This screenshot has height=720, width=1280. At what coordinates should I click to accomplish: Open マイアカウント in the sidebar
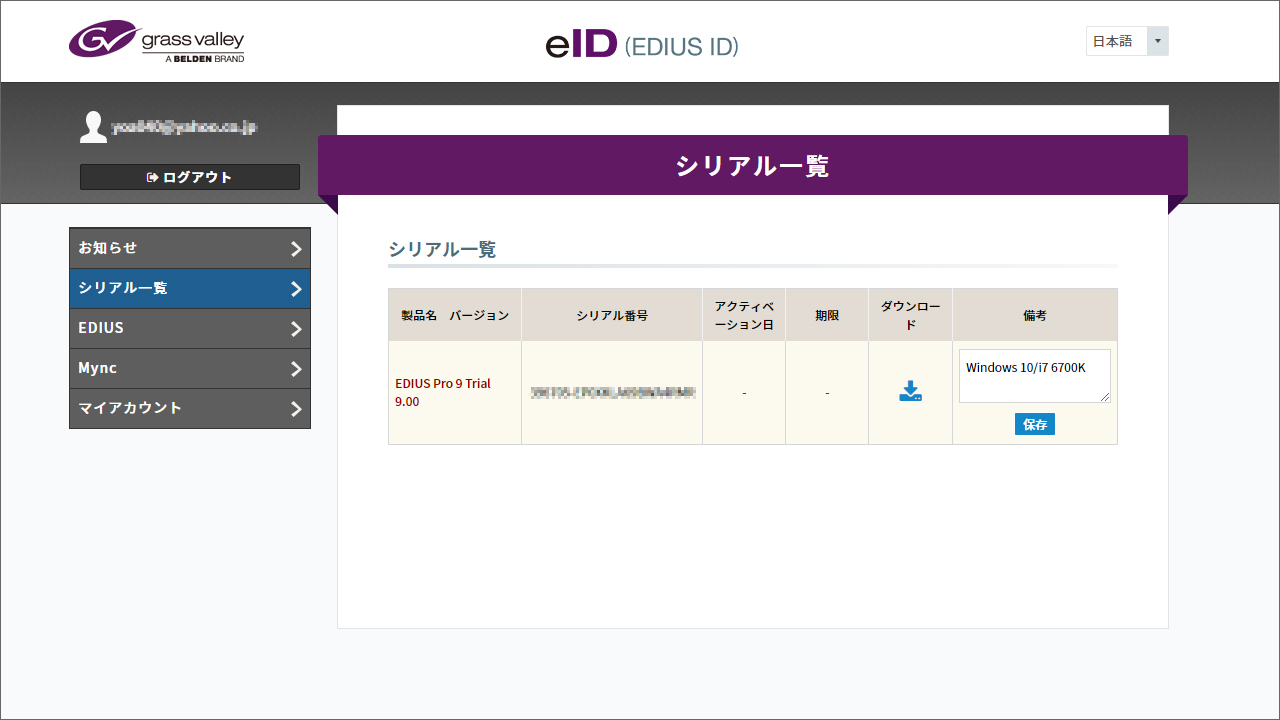coord(190,408)
